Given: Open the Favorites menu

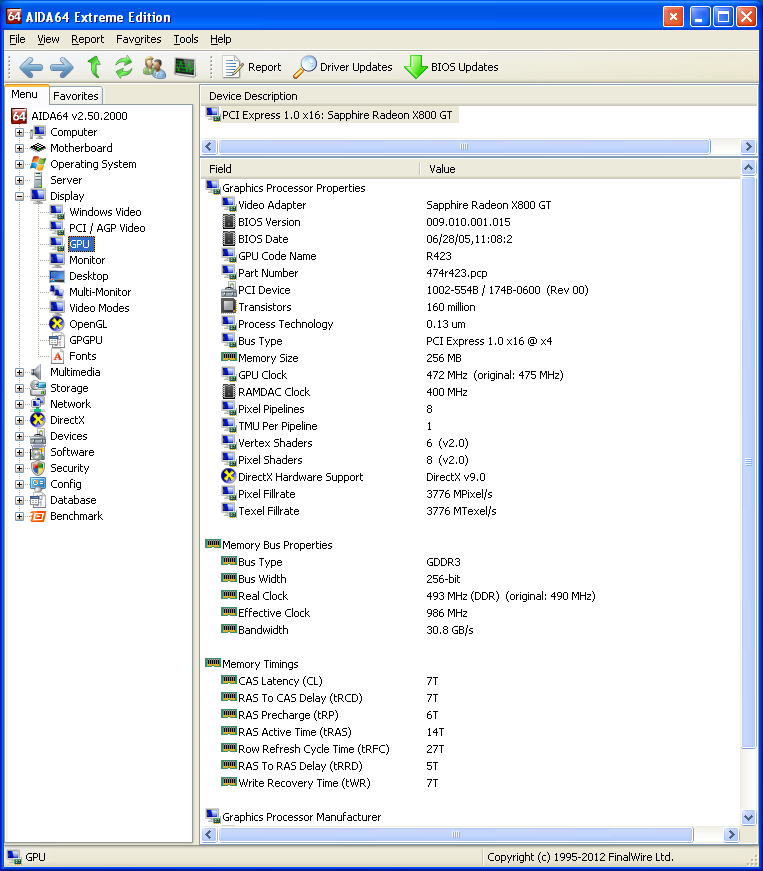Looking at the screenshot, I should pos(138,39).
